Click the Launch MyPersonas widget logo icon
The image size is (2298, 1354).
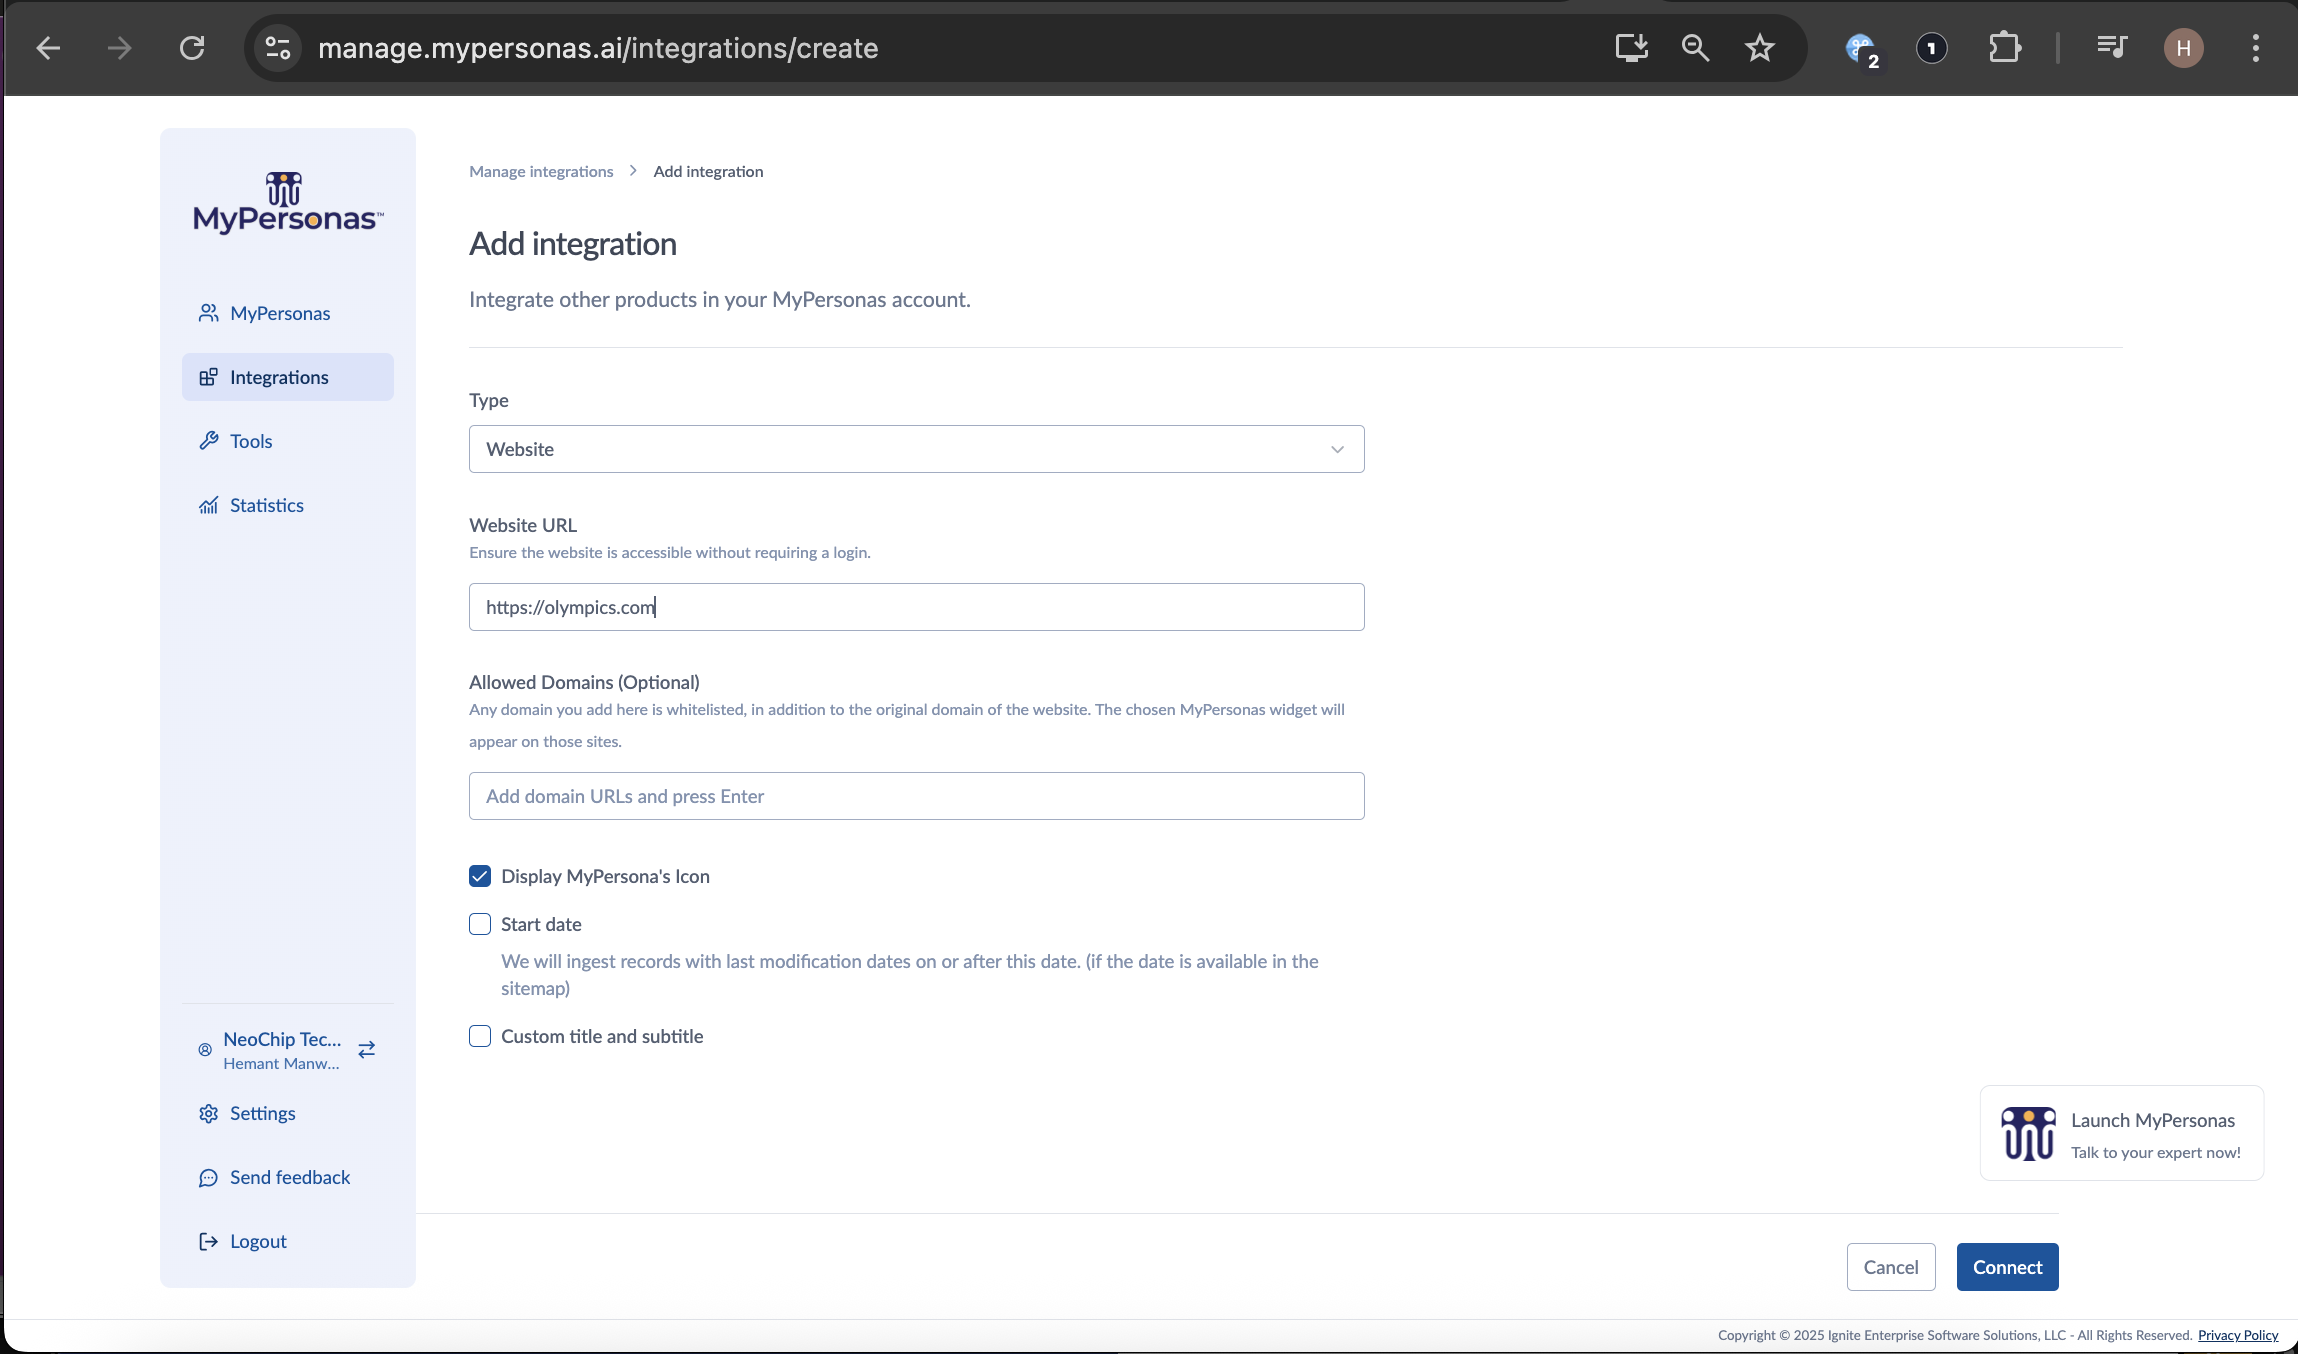tap(2028, 1133)
